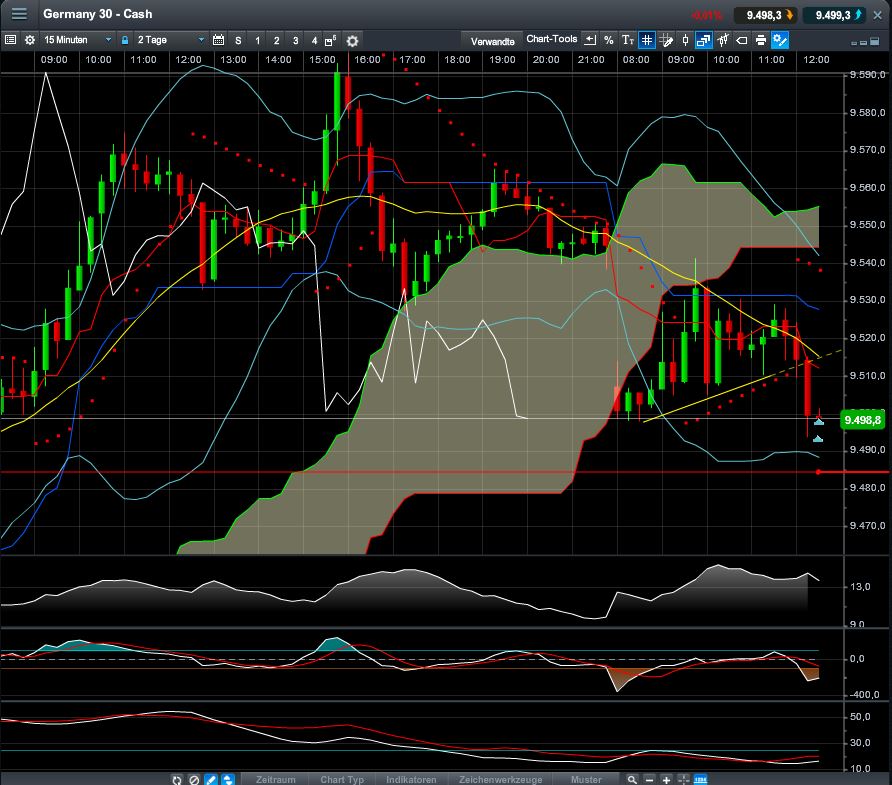This screenshot has height=785, width=892.
Task: Toggle the blue lock icon
Action: click(x=125, y=40)
